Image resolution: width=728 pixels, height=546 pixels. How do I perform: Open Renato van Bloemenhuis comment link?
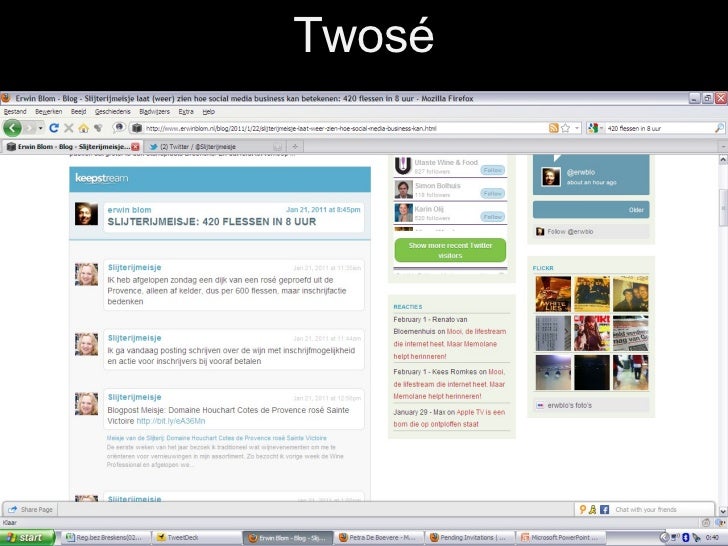[x=450, y=344]
